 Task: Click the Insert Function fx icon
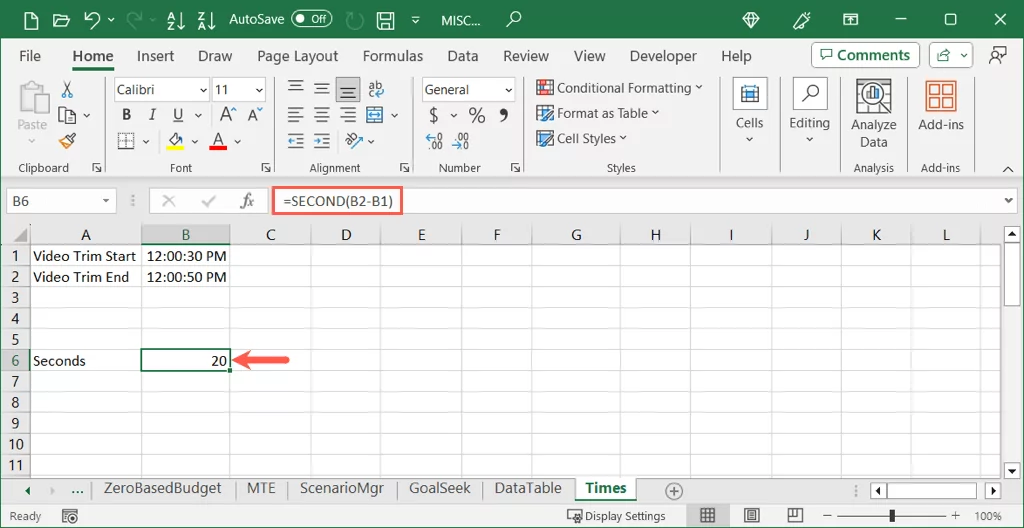(x=247, y=201)
